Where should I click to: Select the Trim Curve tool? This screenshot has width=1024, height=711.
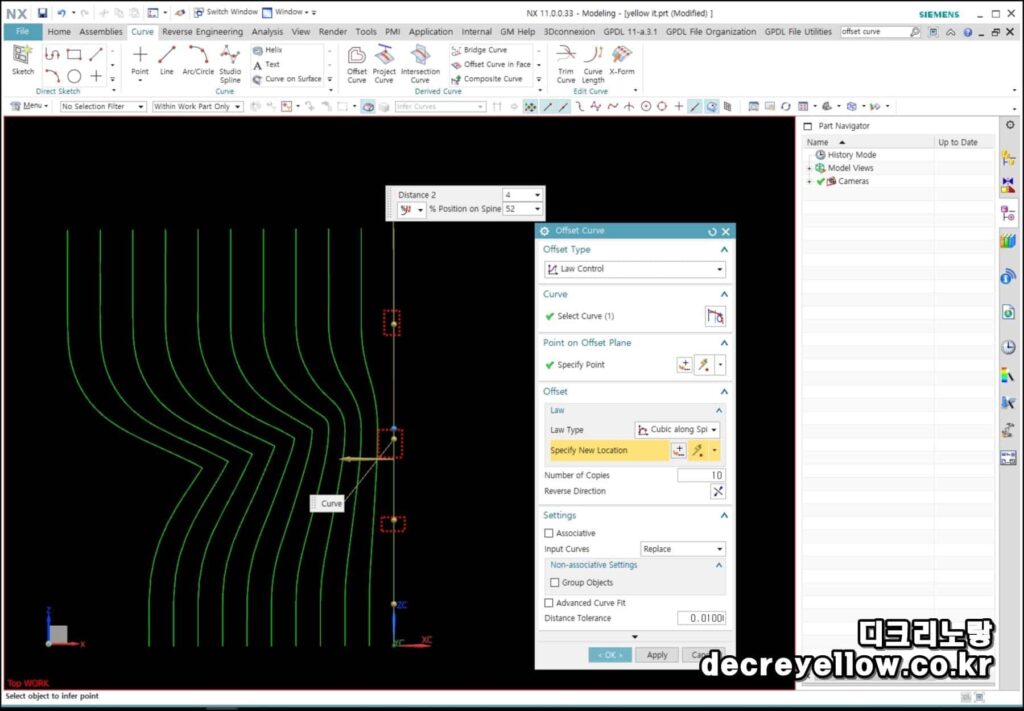(x=566, y=65)
